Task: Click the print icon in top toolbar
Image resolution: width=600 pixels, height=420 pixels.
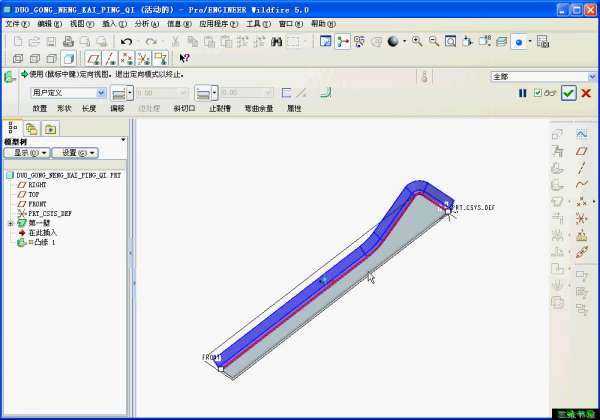Action: (x=68, y=42)
